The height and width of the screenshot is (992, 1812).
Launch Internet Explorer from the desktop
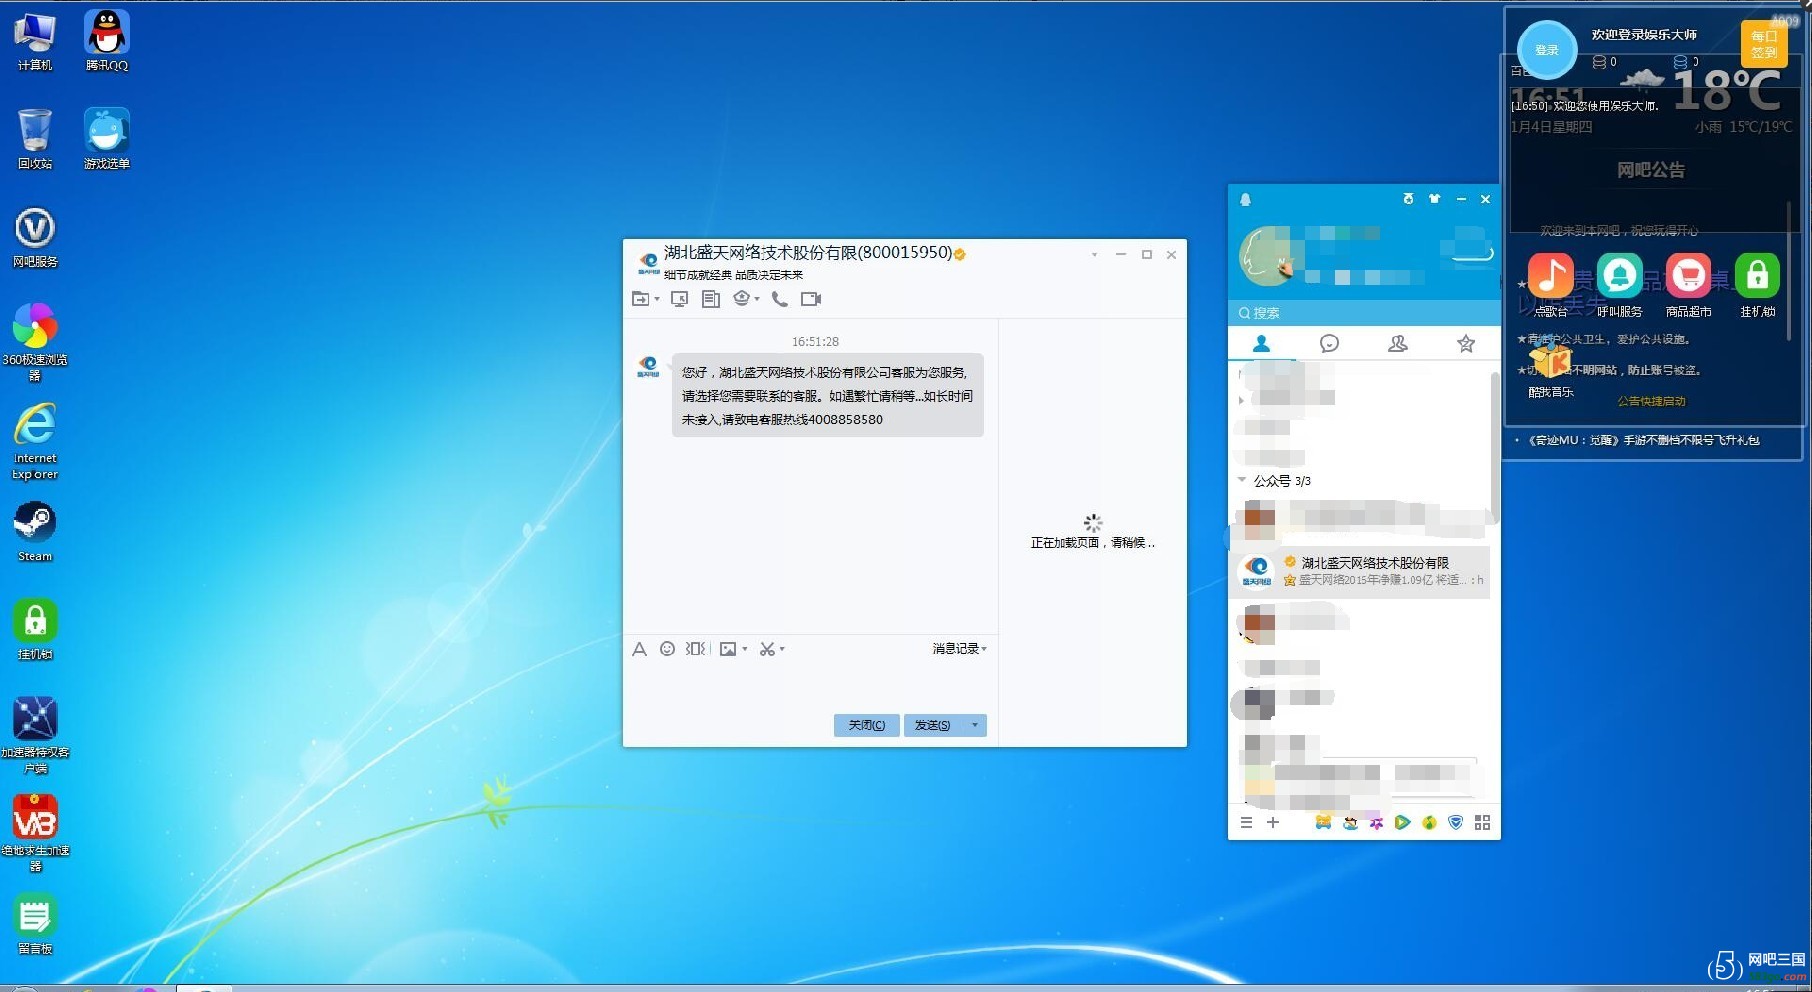coord(35,441)
